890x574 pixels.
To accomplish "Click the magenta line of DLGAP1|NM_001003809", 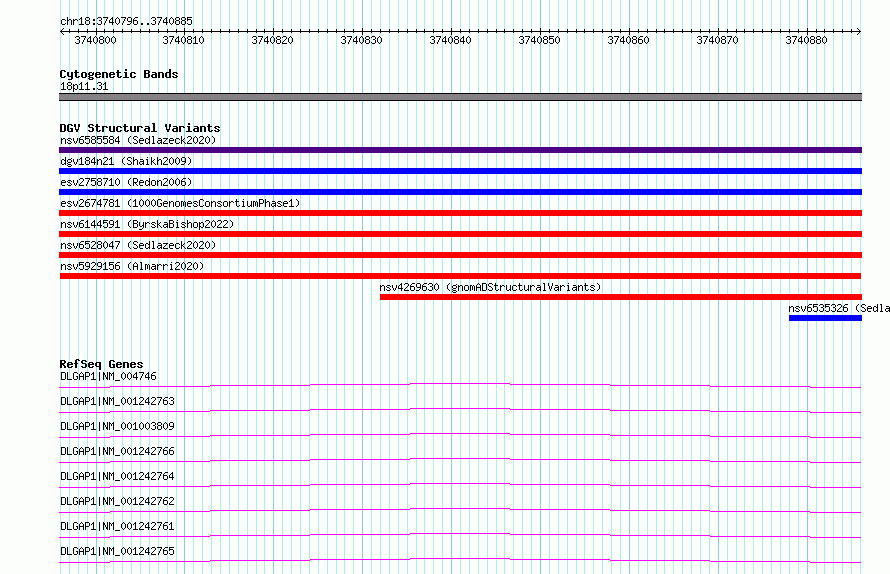I will click(x=460, y=435).
